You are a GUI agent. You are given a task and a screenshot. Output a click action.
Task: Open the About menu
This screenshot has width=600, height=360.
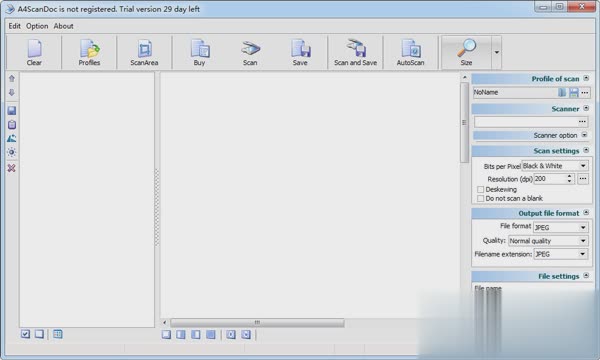click(64, 26)
